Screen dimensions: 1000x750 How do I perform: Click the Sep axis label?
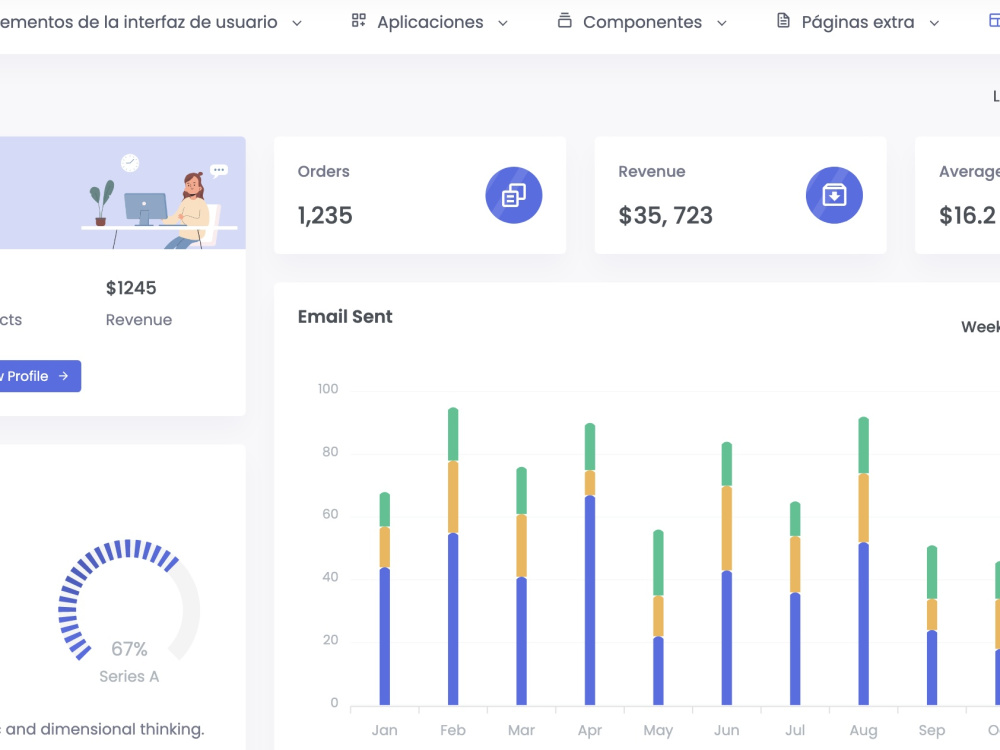(x=932, y=730)
